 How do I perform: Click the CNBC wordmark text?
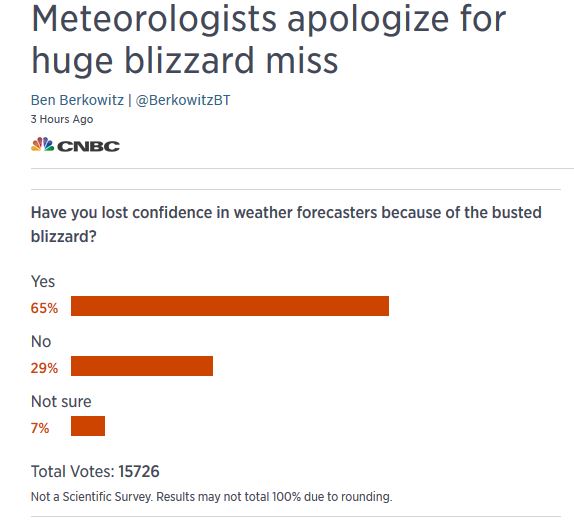pyautogui.click(x=88, y=146)
